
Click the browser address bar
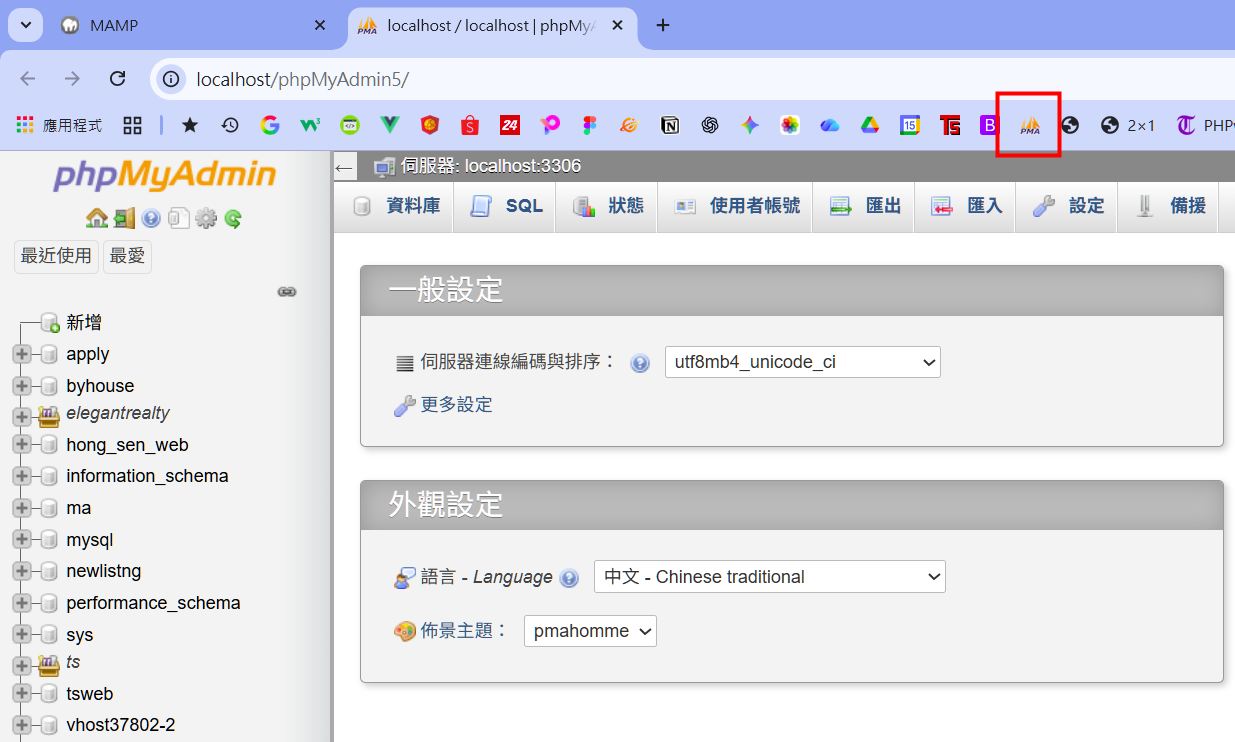click(x=600, y=79)
